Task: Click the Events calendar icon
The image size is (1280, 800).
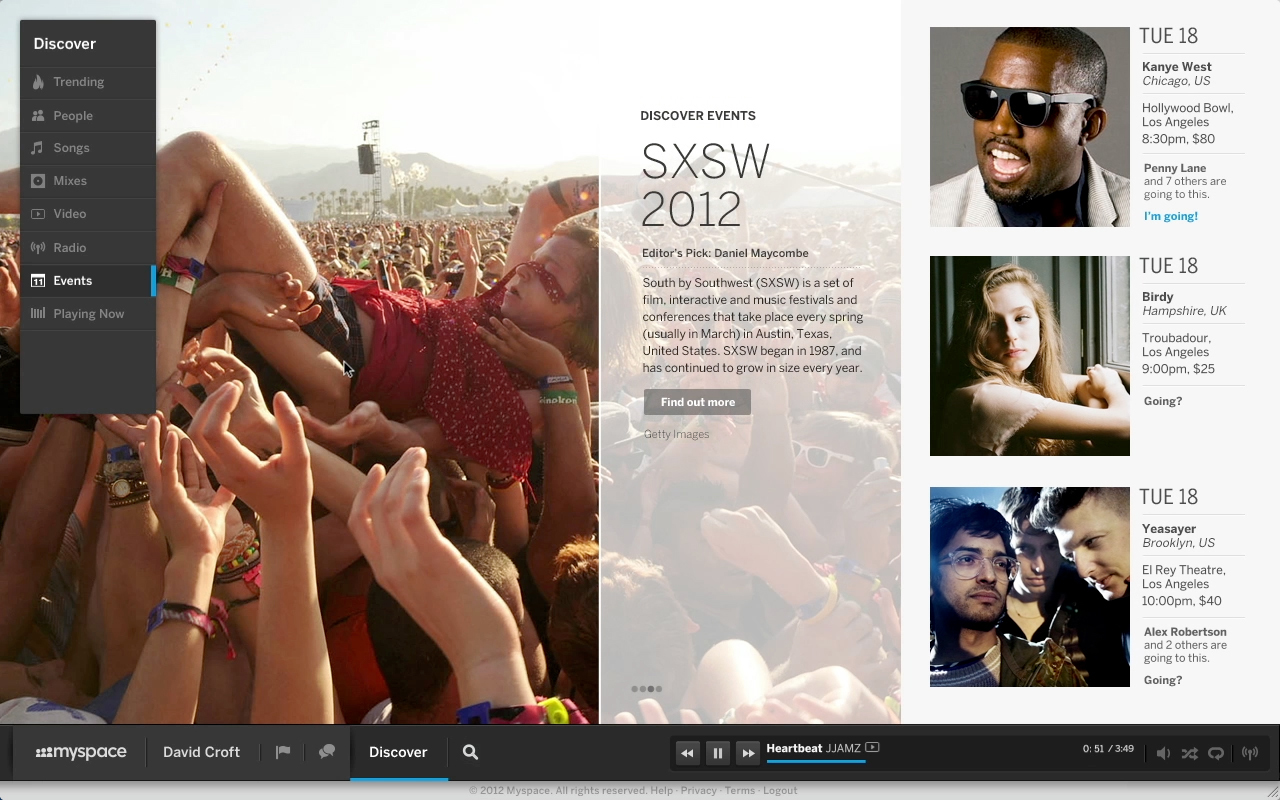Action: (x=38, y=281)
